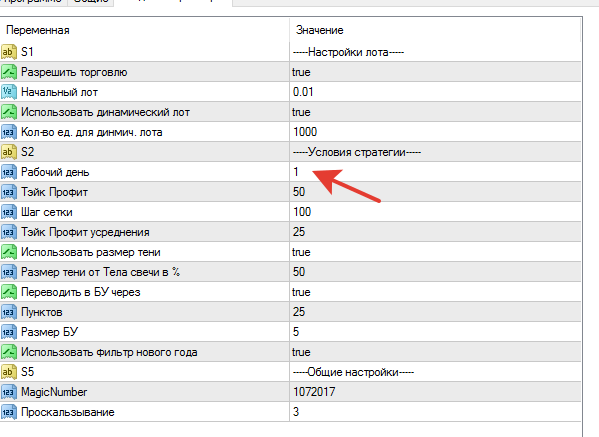Edit the Проскальзывание value 3
599x437 pixels.
[296, 412]
